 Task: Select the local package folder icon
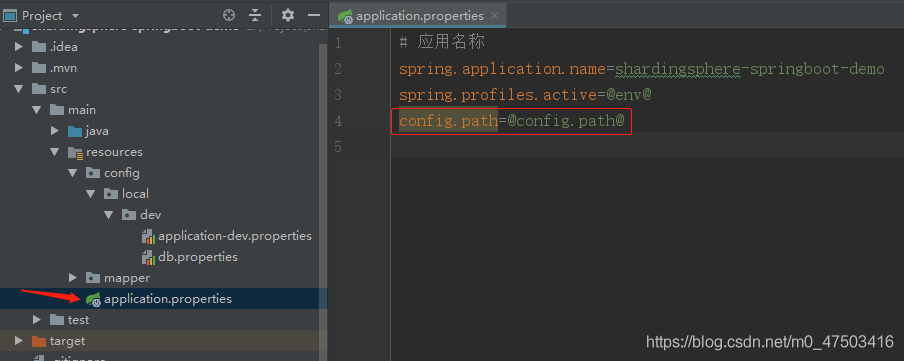pos(111,194)
